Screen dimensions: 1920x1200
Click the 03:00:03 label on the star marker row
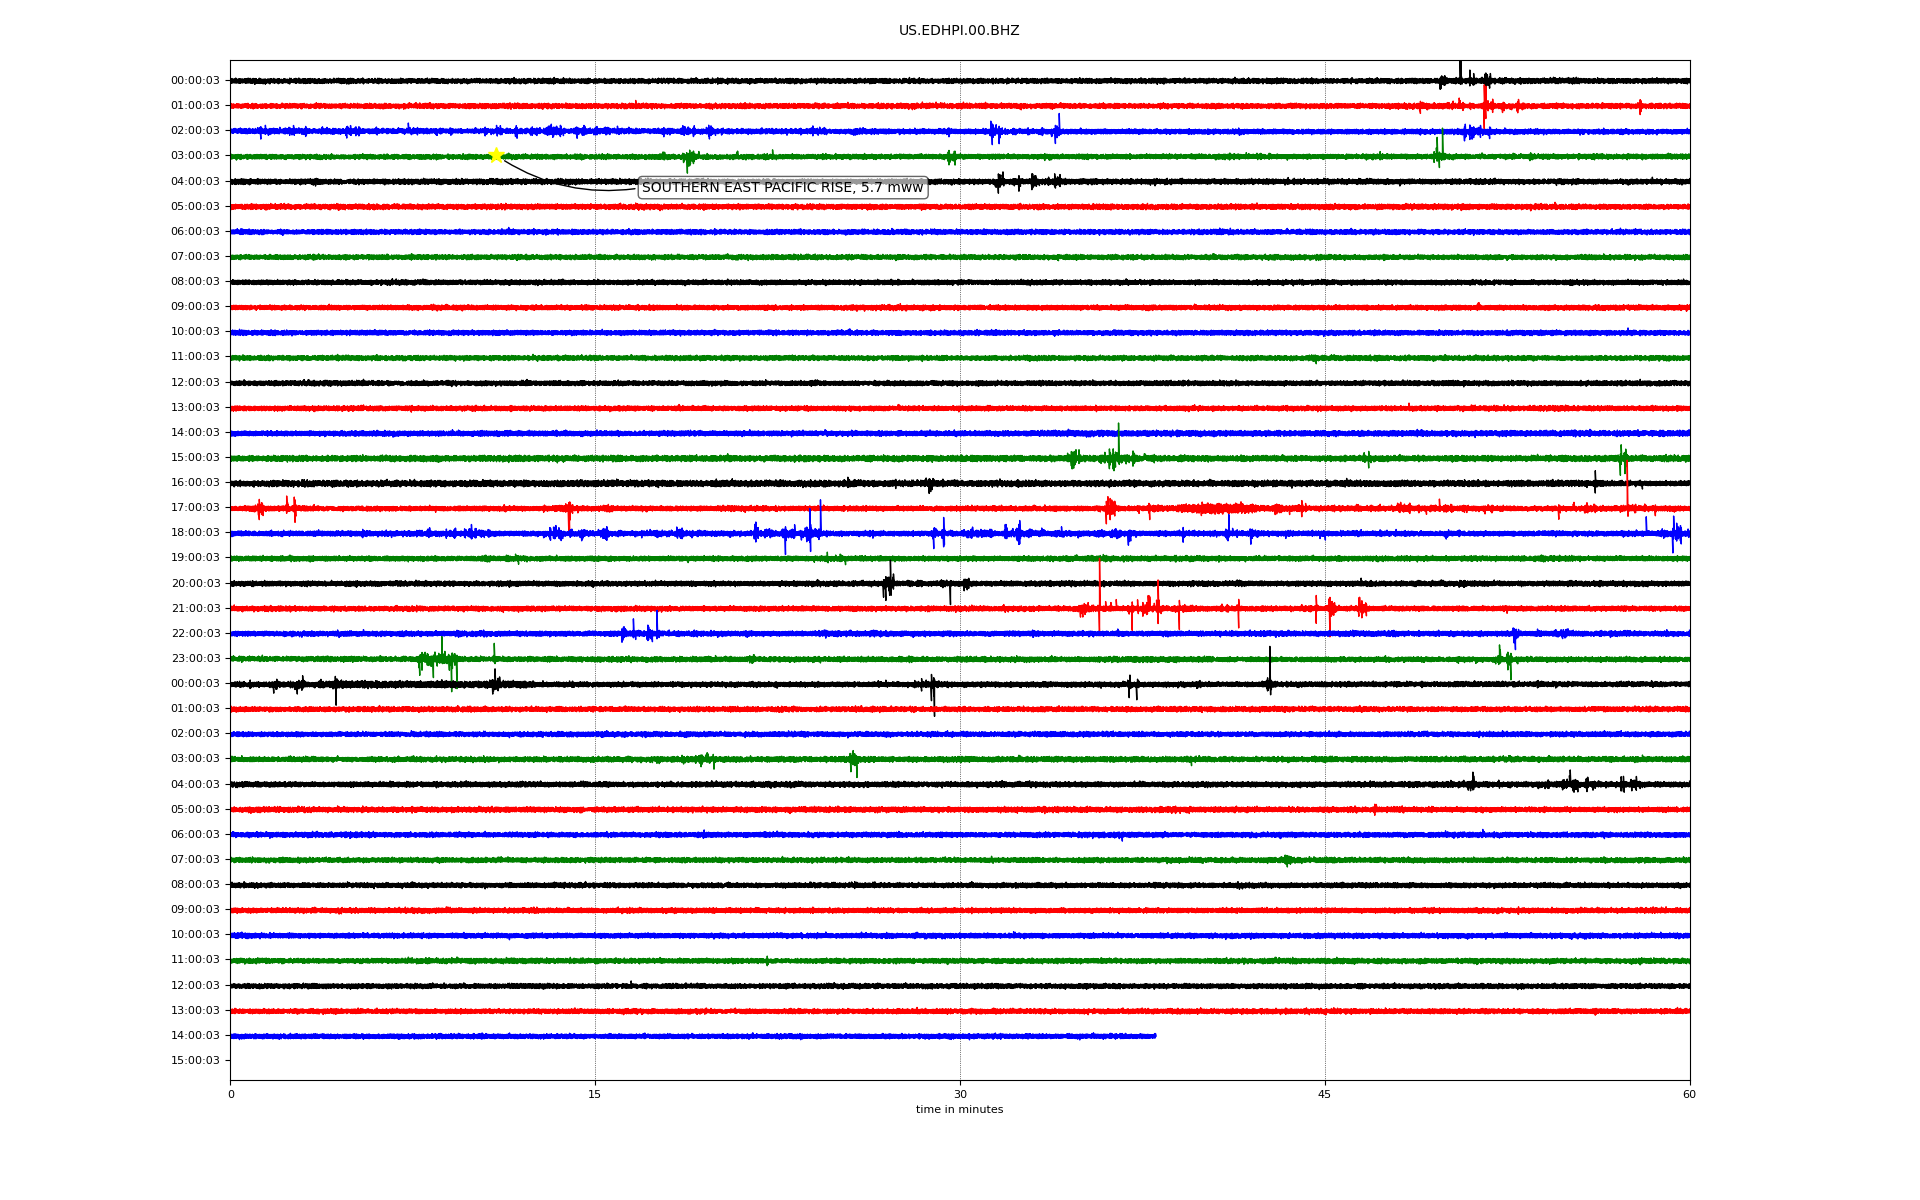coord(195,156)
